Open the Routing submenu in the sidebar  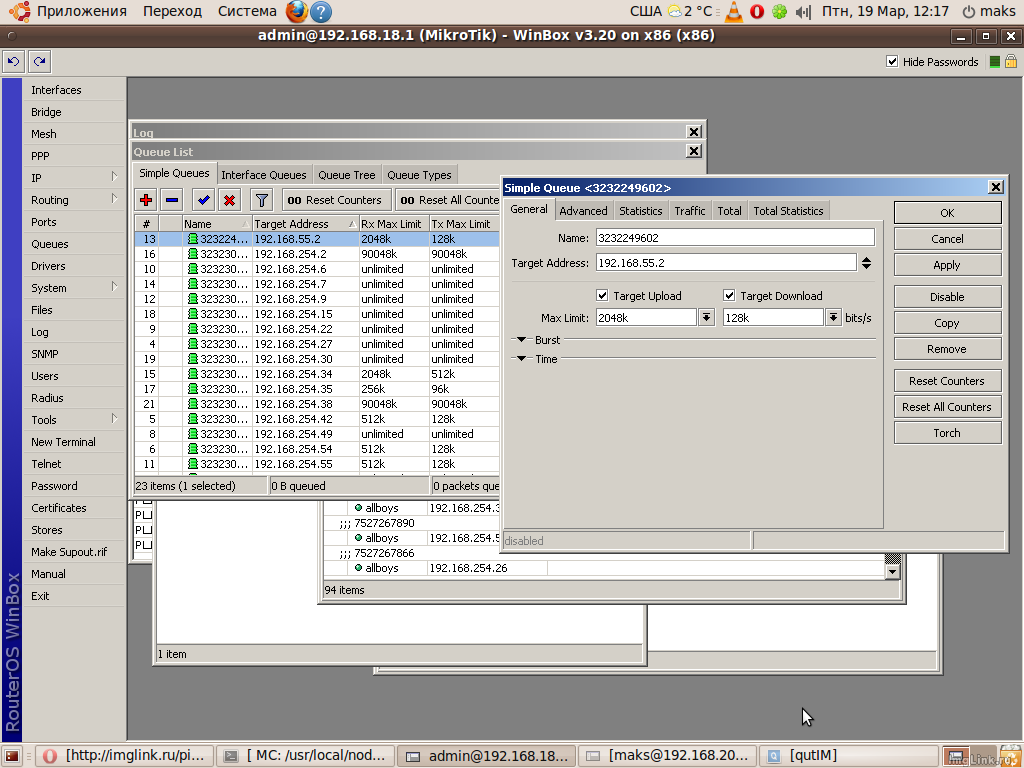[73, 200]
